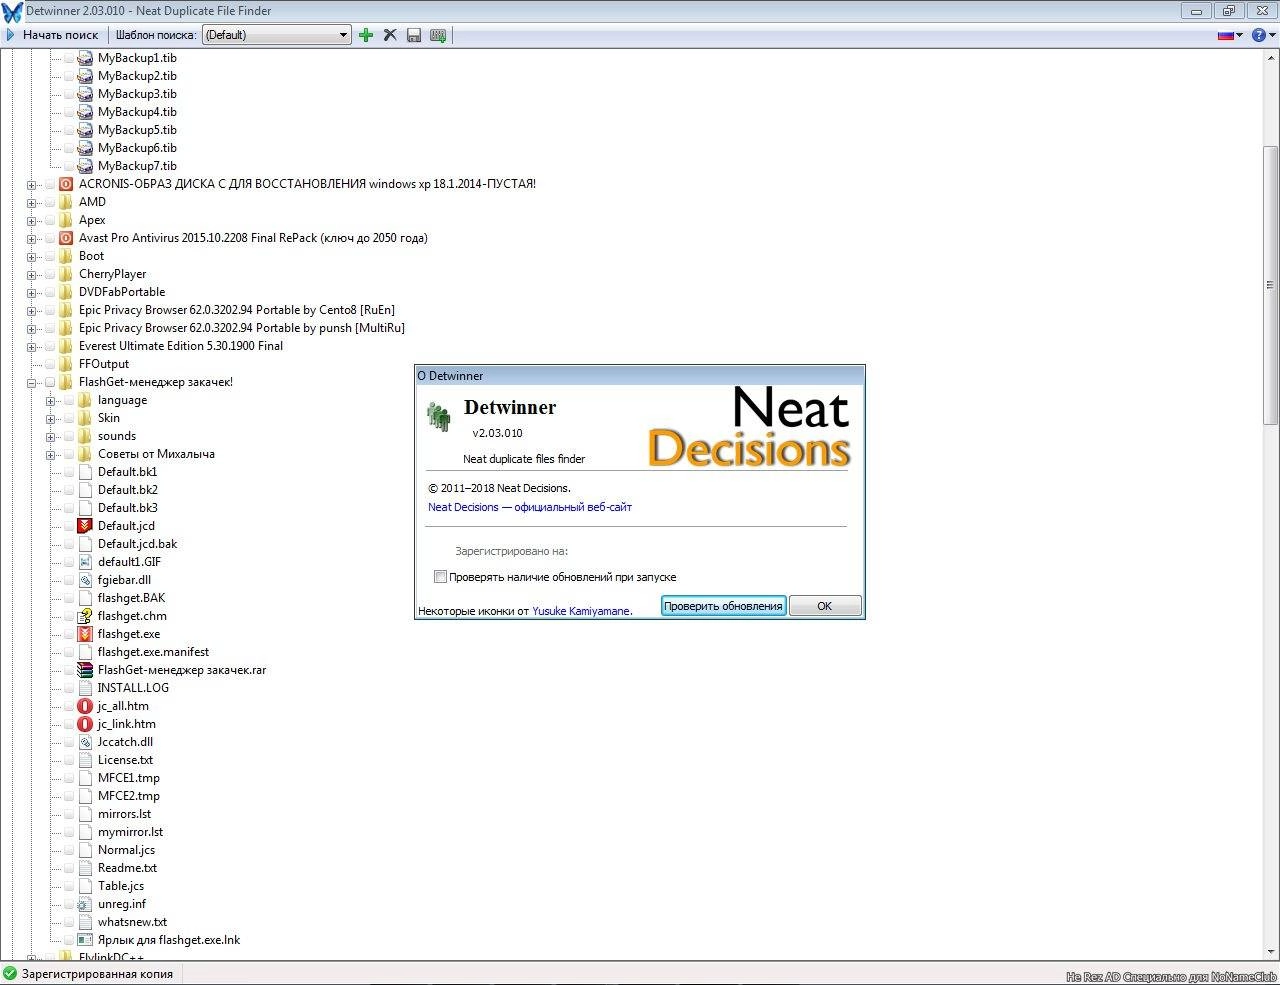1280x985 pixels.
Task: Toggle Проверять наличие обновлений при запуске checkbox
Action: pyautogui.click(x=440, y=577)
